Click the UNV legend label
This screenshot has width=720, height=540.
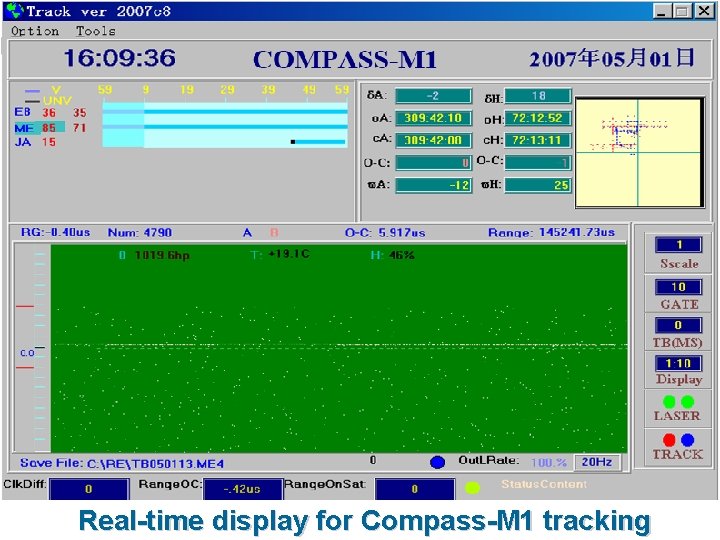pos(57,101)
